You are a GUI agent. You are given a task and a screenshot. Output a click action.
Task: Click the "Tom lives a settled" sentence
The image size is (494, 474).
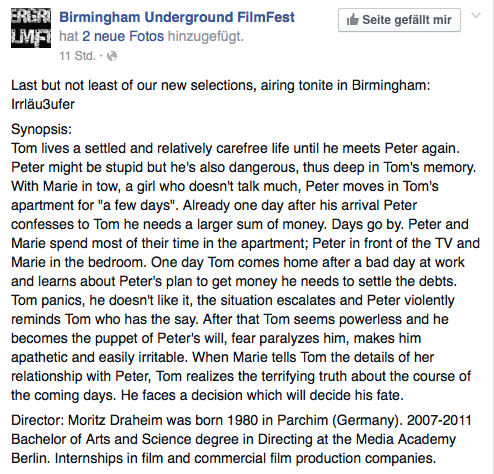tap(235, 148)
